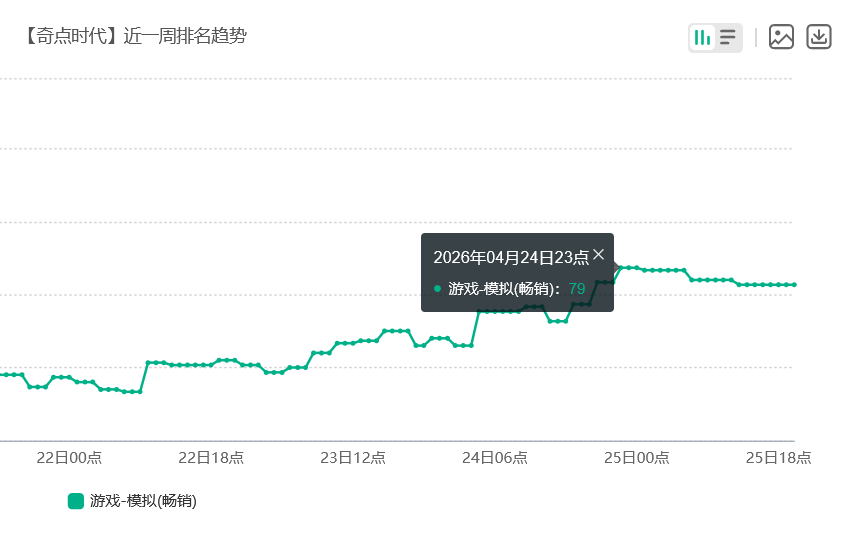This screenshot has height=546, width=848.
Task: Click the 25日00点 axis label
Action: tap(637, 458)
